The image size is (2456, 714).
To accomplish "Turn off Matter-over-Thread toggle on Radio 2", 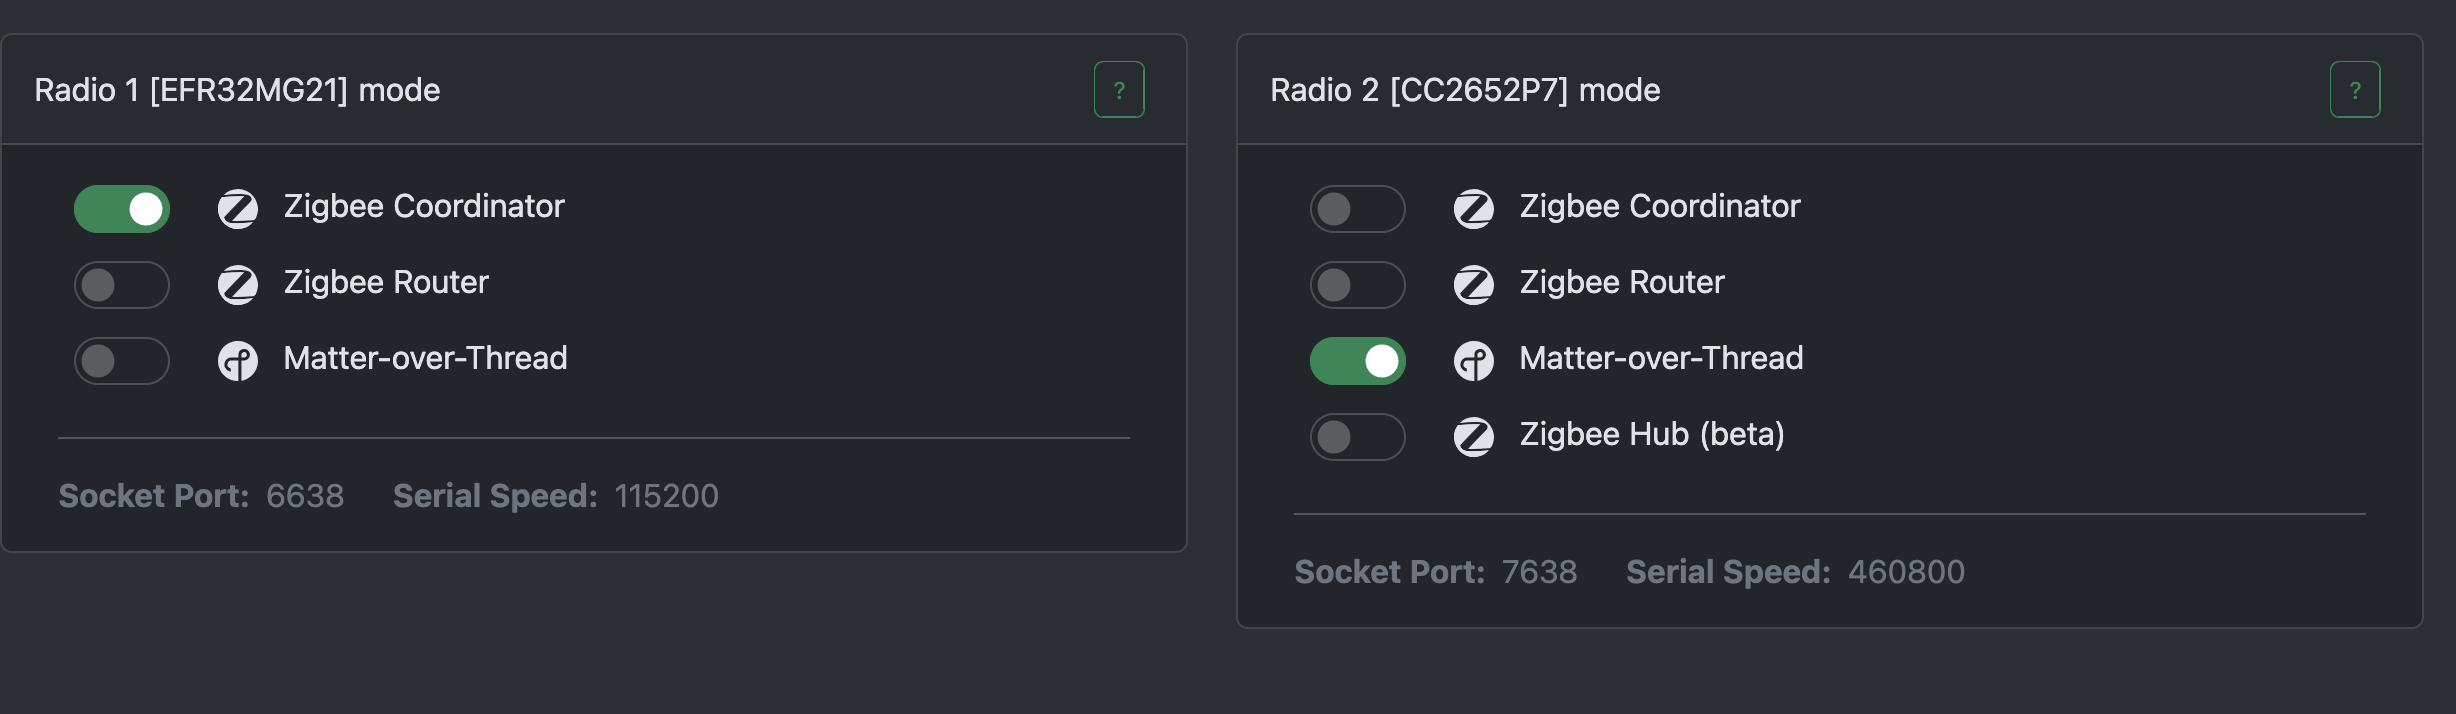I will point(1358,361).
